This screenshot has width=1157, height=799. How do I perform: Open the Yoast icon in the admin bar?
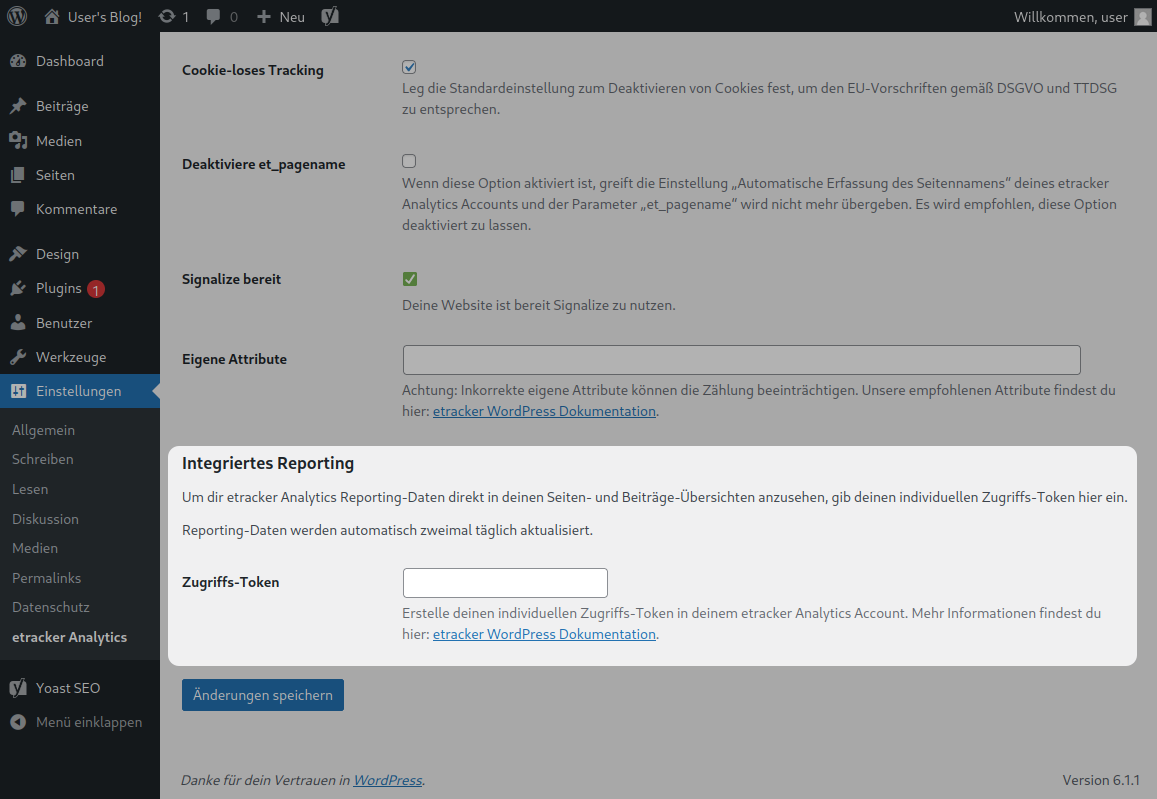(331, 16)
